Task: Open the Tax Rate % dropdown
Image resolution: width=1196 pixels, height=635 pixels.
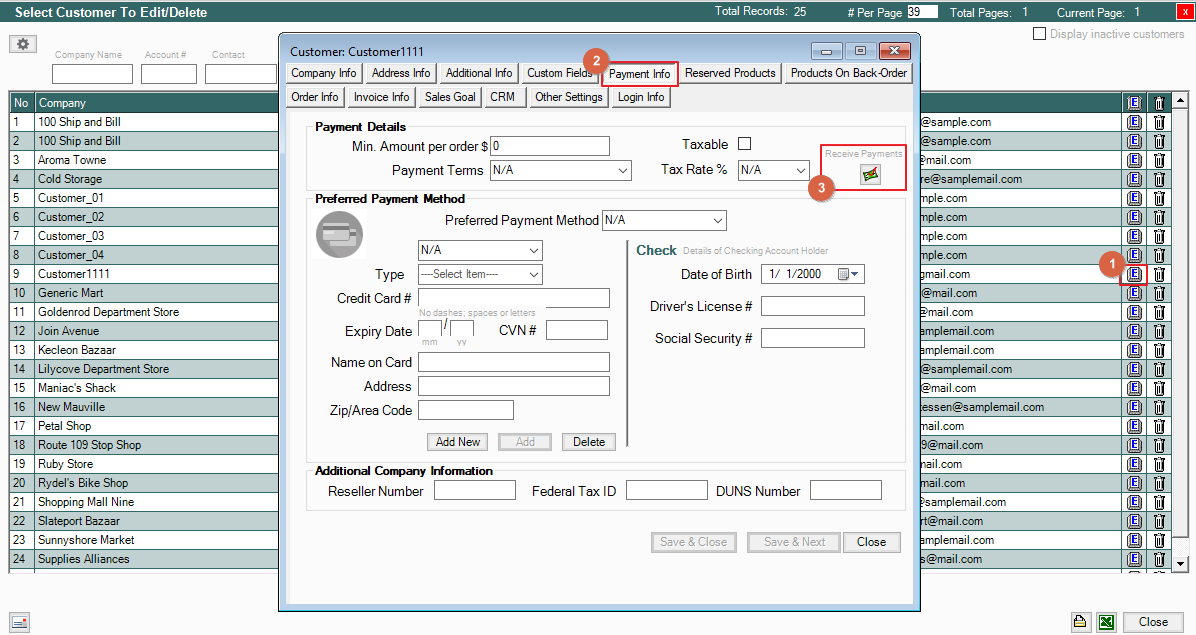Action: 800,171
